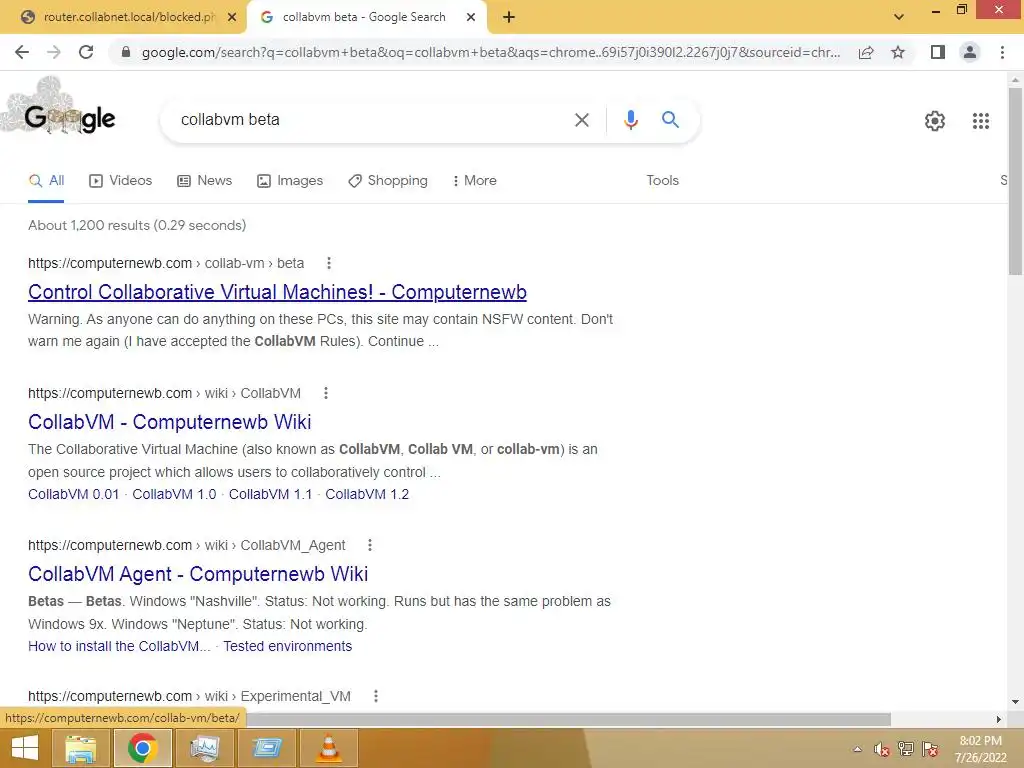Open CollabVM - Computernewb Wiki result
1024x768 pixels.
(170, 422)
